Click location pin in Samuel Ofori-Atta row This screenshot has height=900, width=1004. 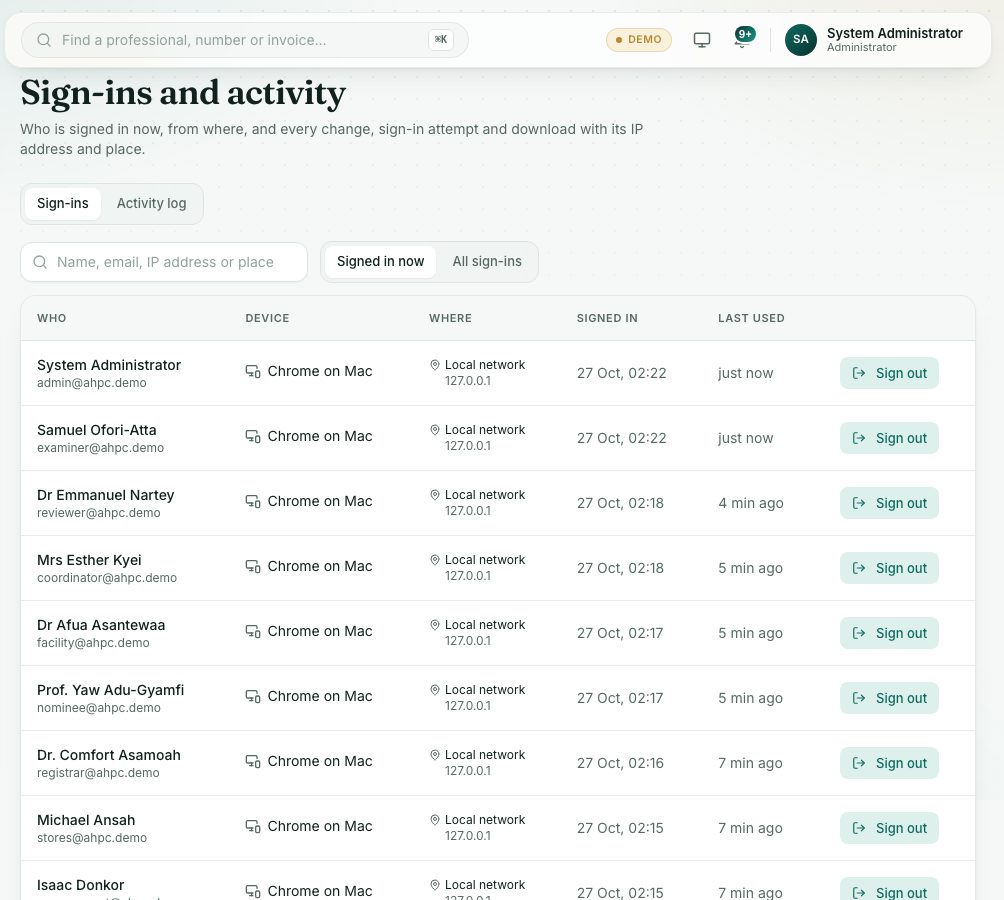tap(435, 430)
